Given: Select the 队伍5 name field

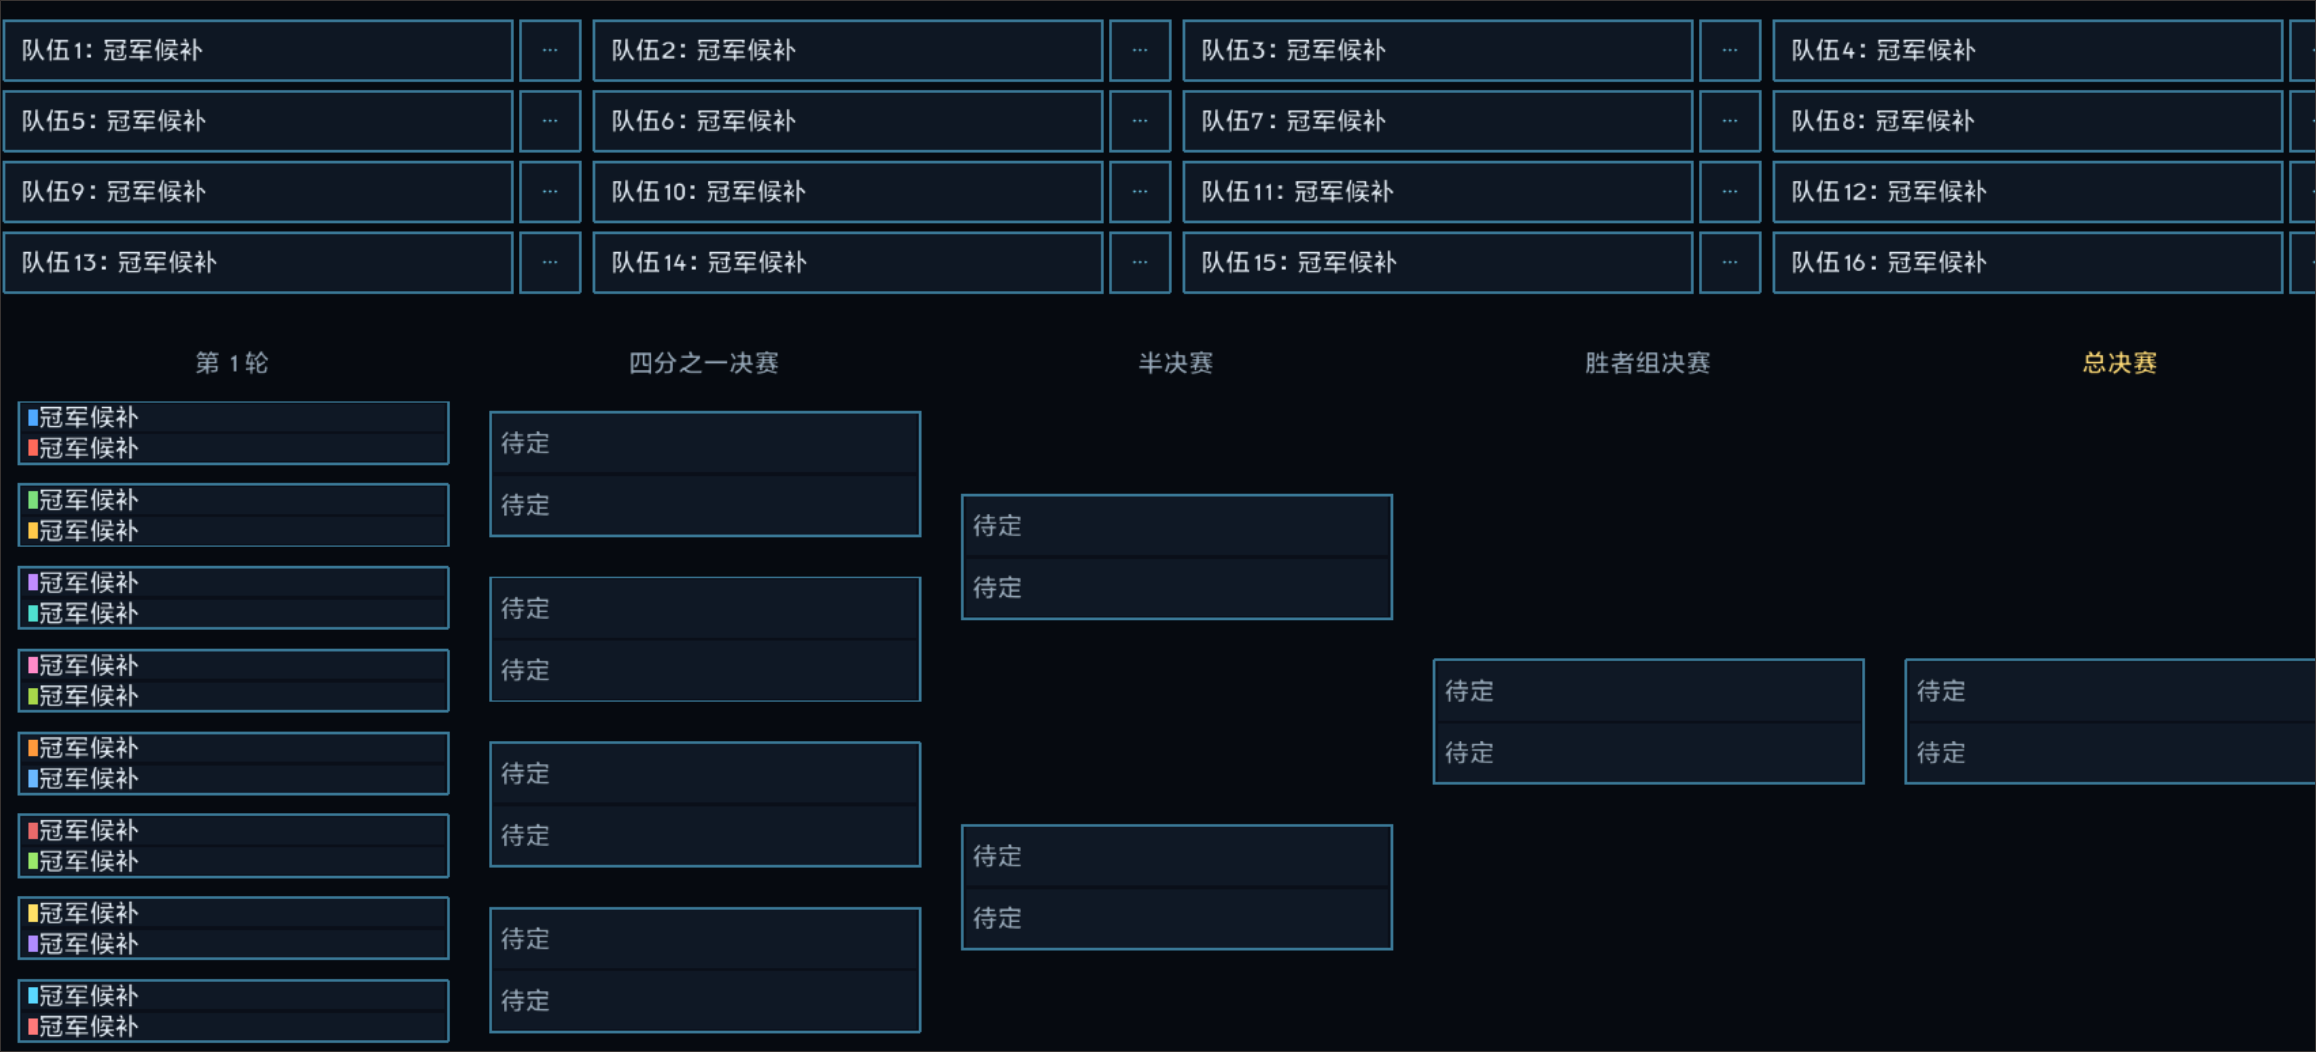Looking at the screenshot, I should point(258,122).
